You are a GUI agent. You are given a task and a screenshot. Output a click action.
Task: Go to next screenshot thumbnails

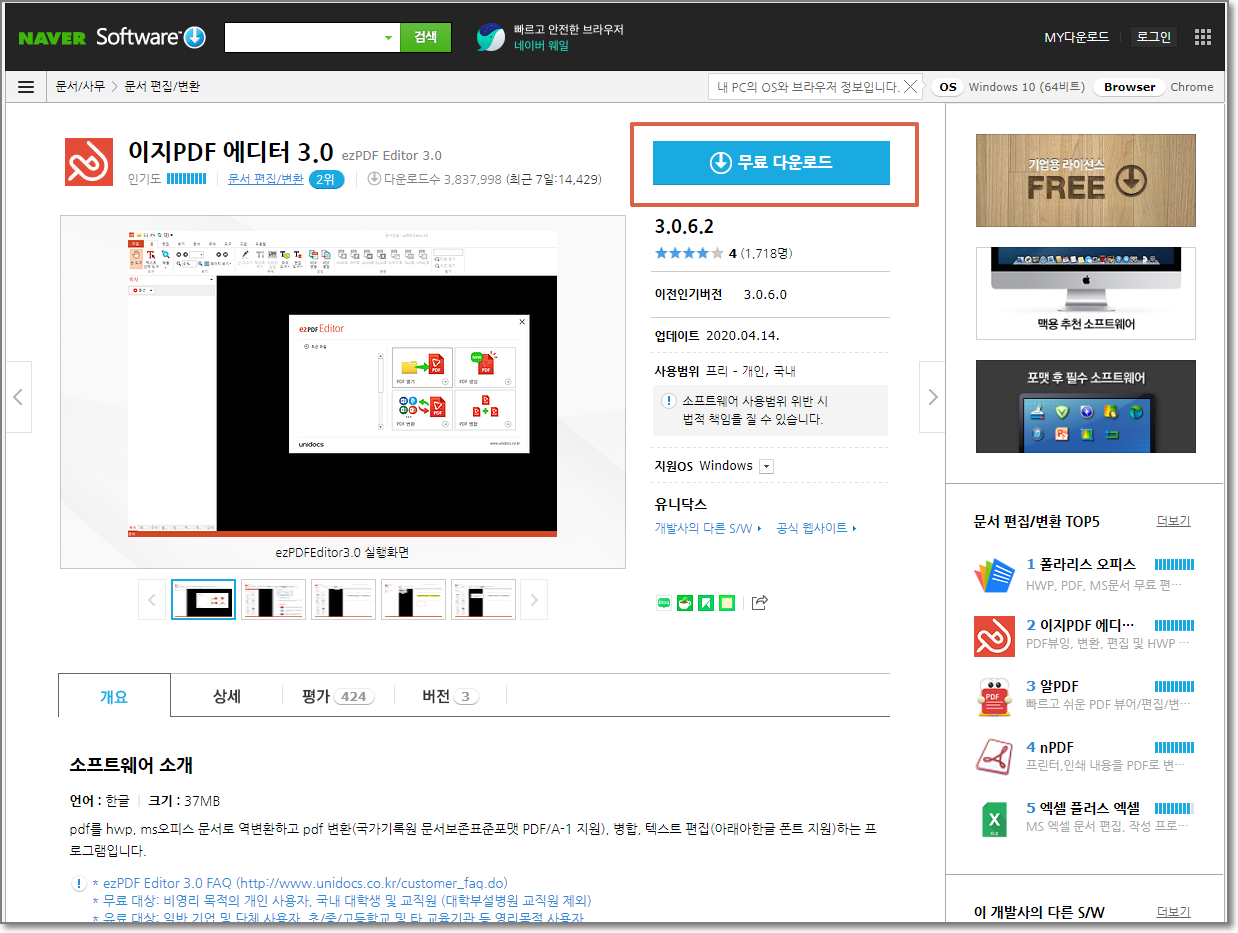(x=534, y=600)
